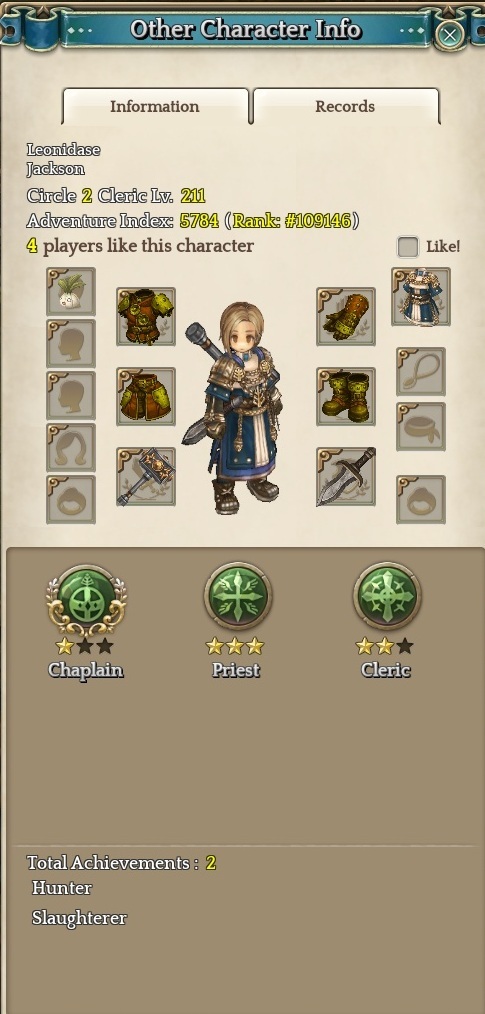Click the empty necklace slot

[x=421, y=371]
